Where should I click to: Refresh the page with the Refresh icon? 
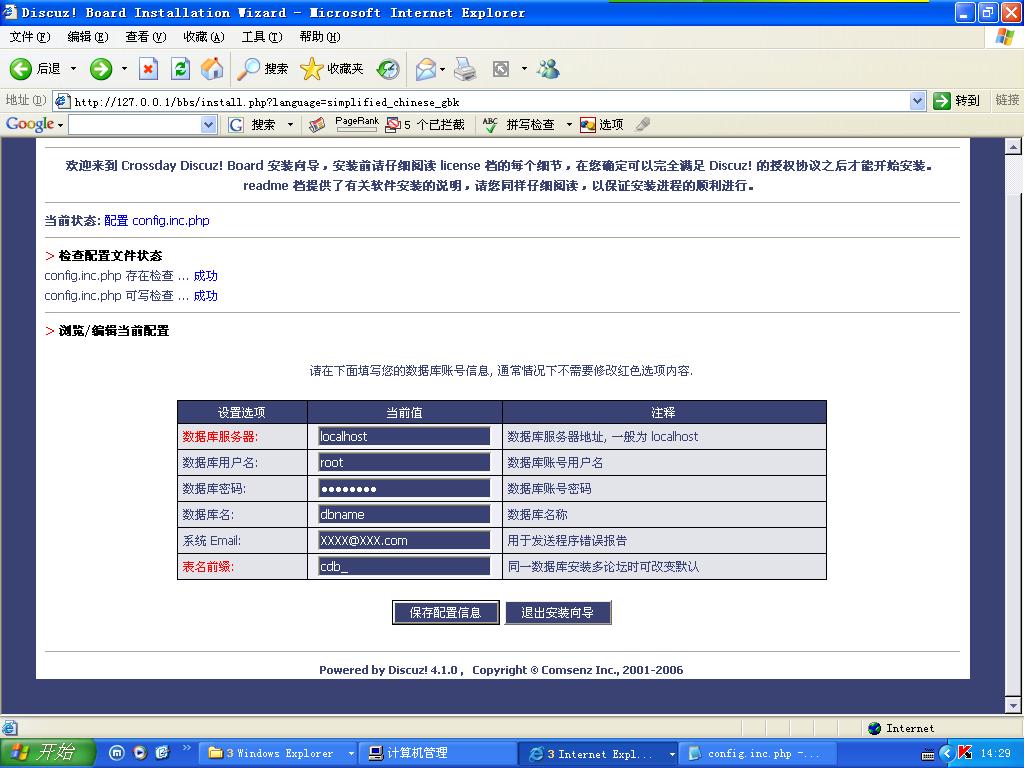[x=180, y=68]
